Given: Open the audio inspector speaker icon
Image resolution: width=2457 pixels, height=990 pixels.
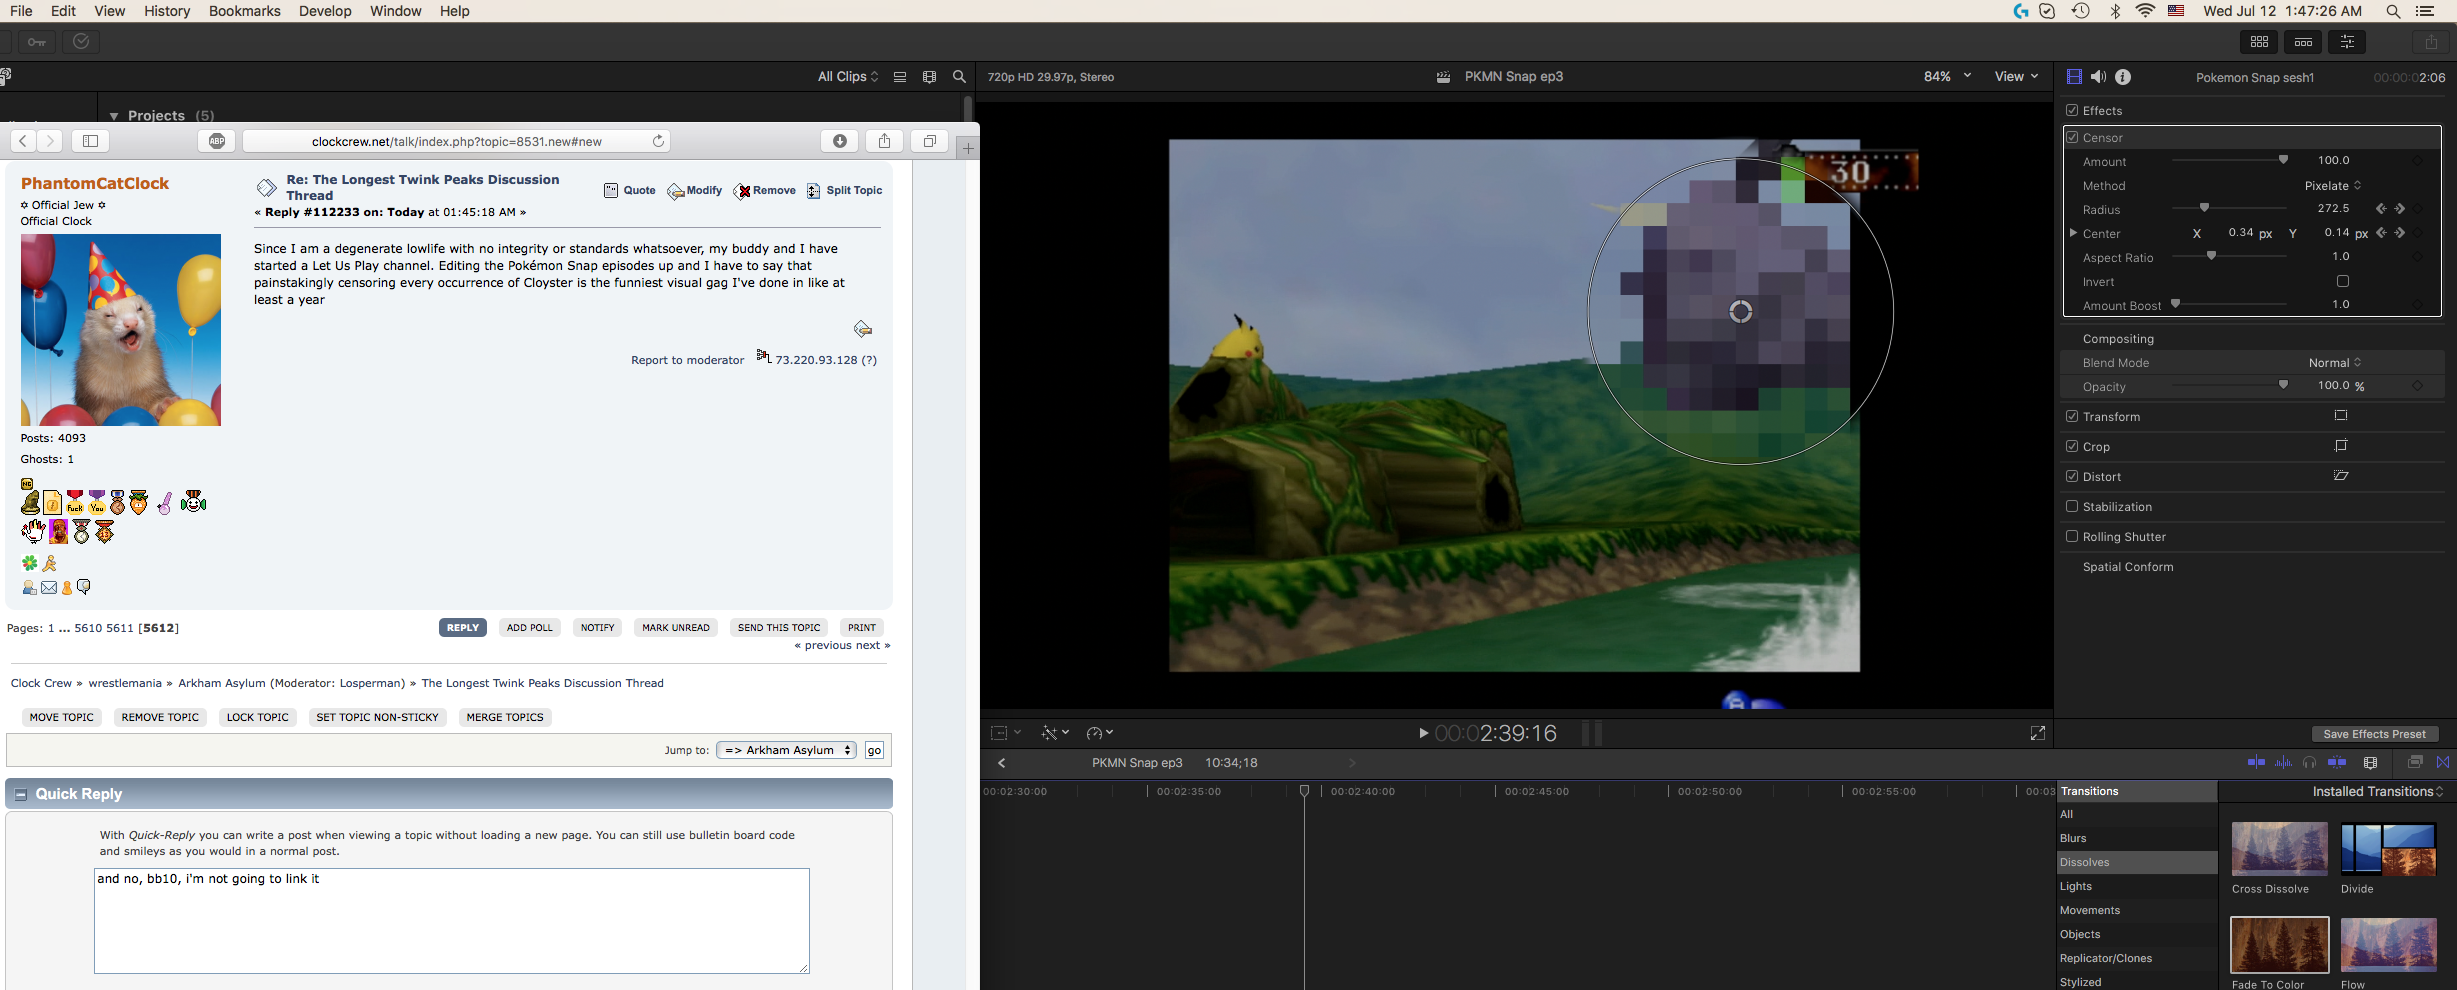Looking at the screenshot, I should [2098, 77].
